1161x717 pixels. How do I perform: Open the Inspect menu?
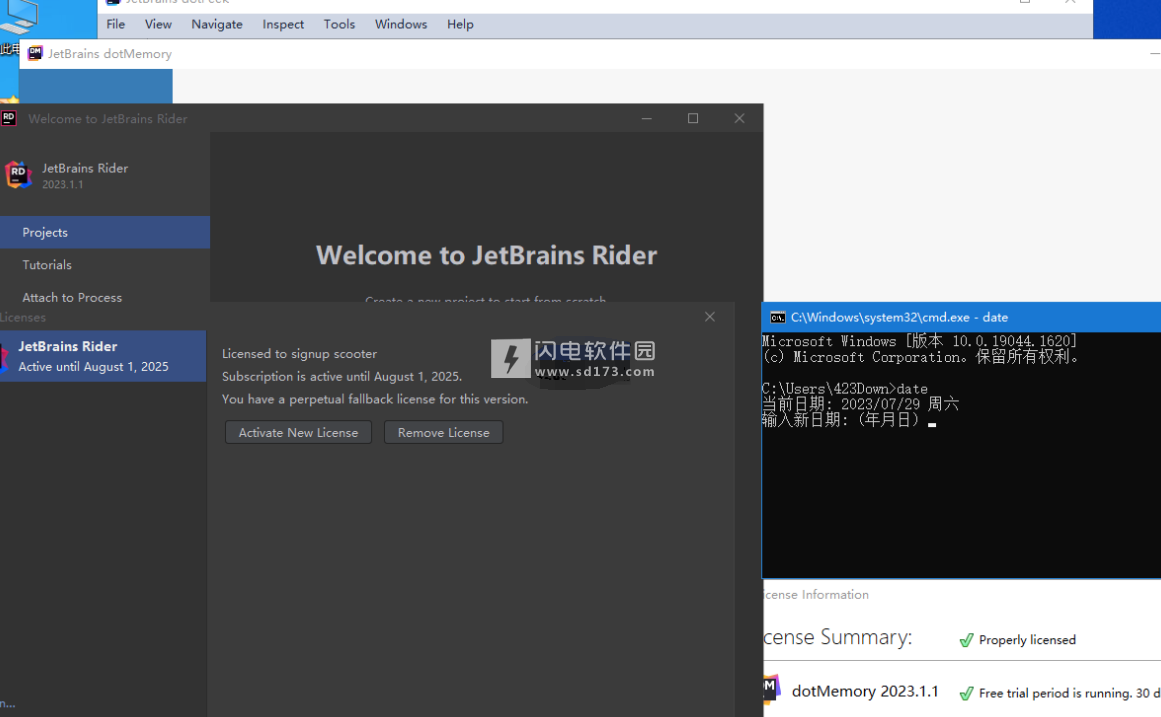click(x=283, y=24)
